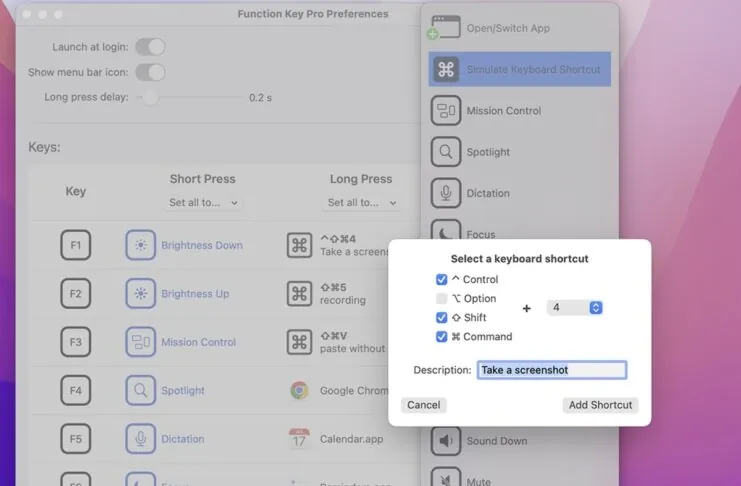Click the Brightness Down link for F1

pos(202,245)
